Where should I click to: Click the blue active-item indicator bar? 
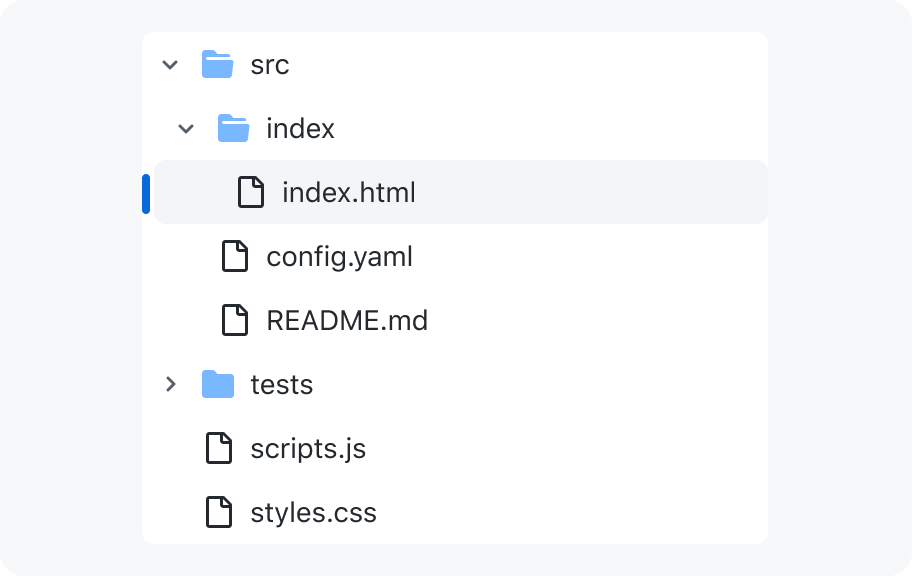(x=146, y=194)
